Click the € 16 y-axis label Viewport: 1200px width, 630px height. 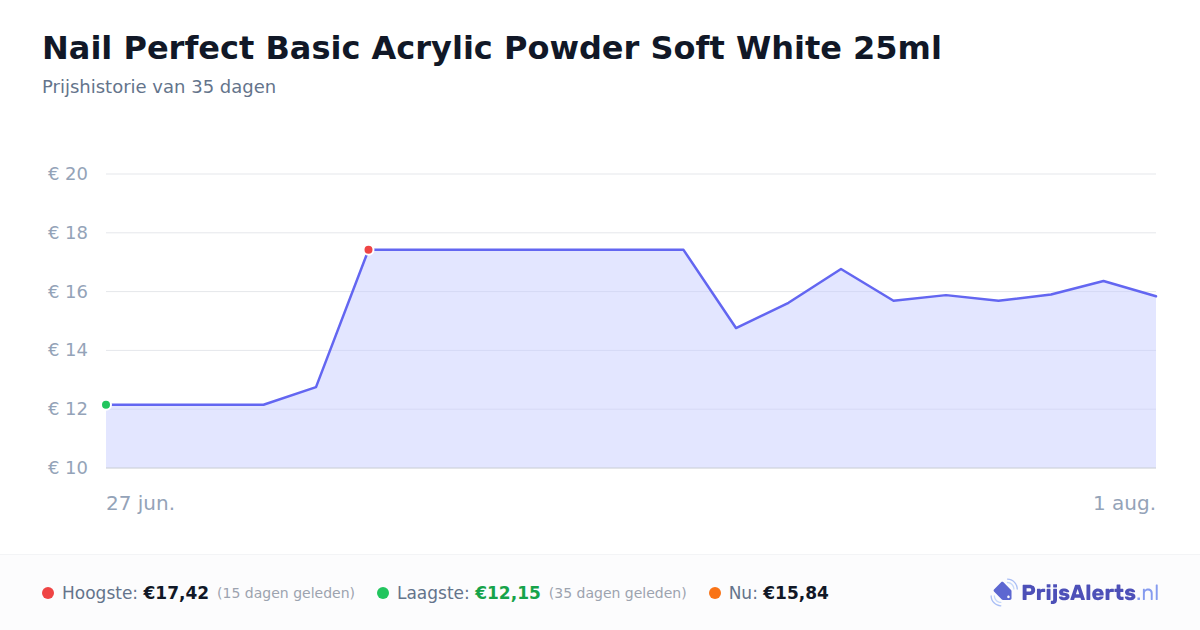[68, 292]
